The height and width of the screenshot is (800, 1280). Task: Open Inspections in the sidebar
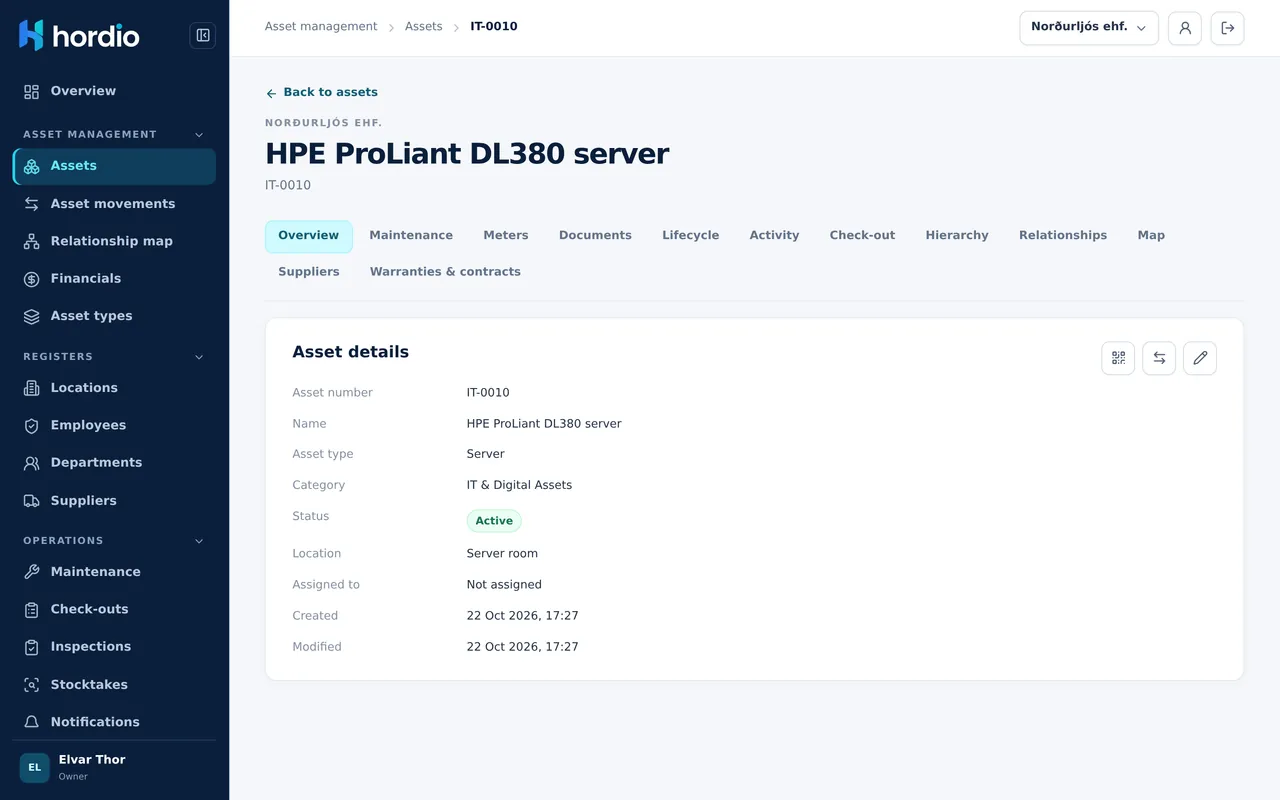click(x=114, y=647)
